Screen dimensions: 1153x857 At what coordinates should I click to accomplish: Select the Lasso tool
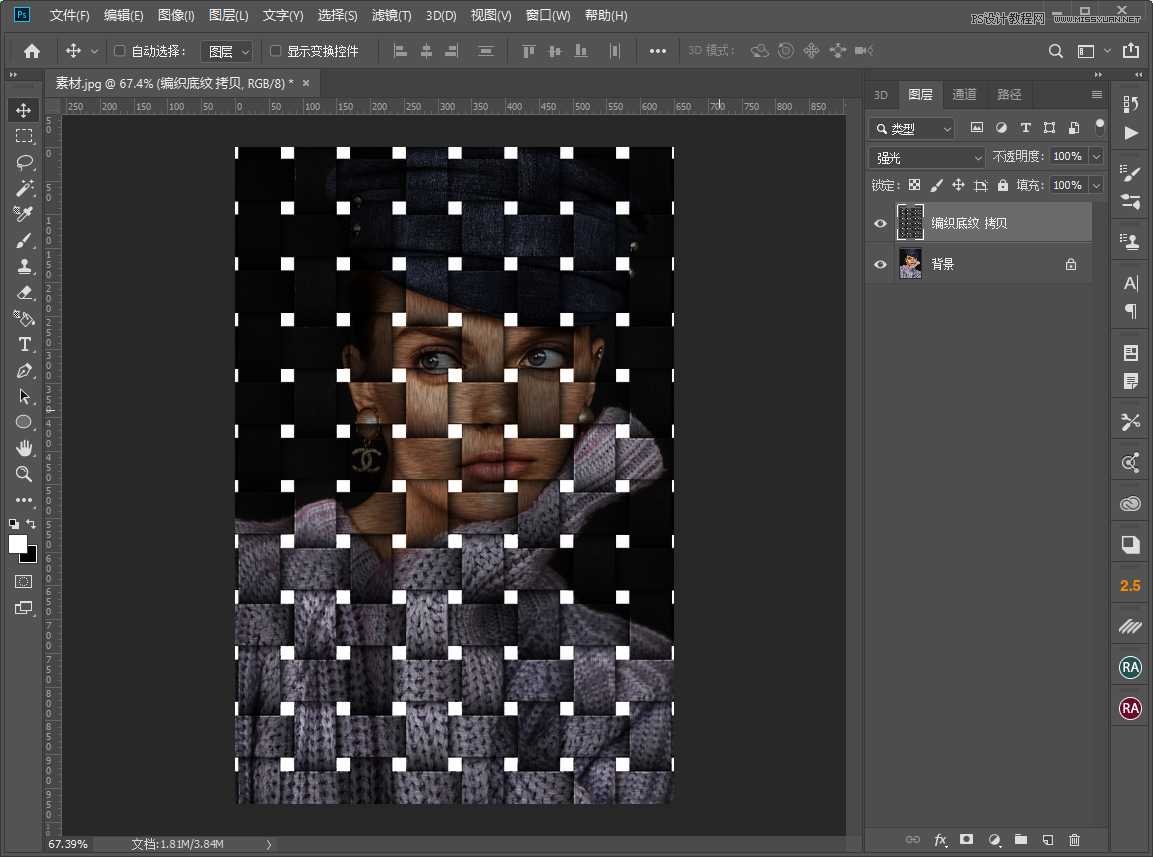(x=25, y=162)
